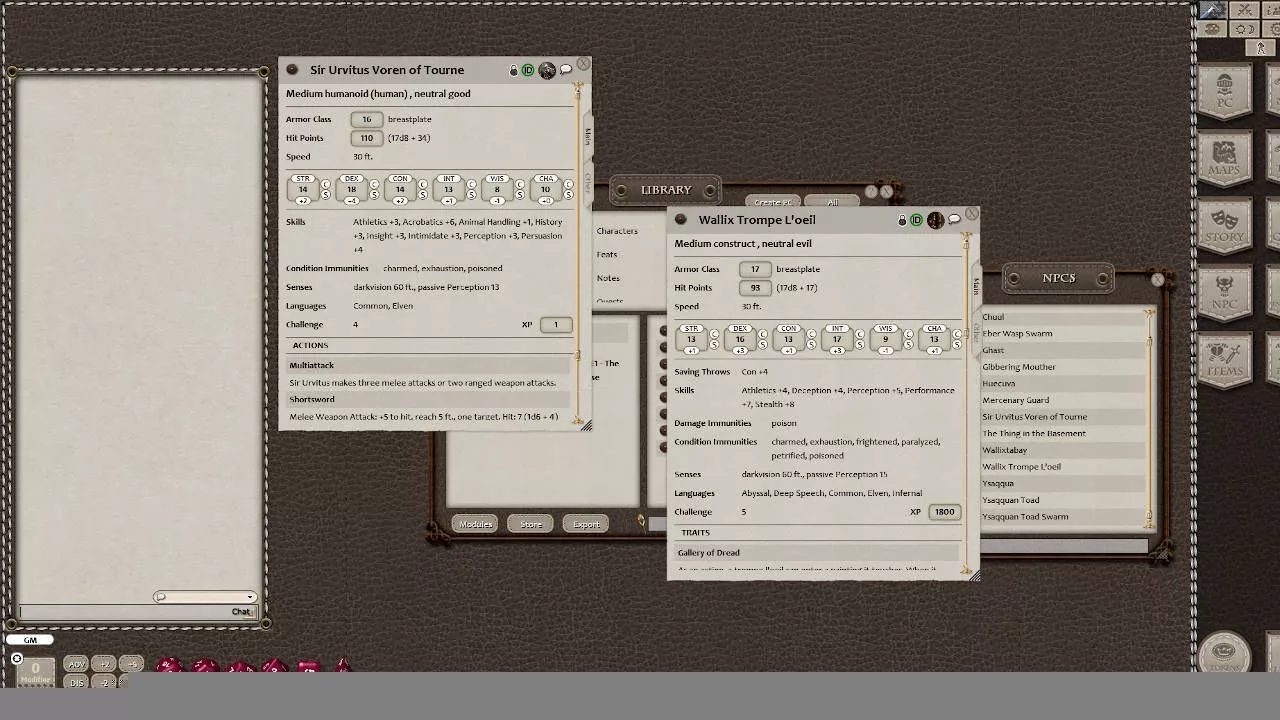Screen dimensions: 1280x720
Task: Toggle the lock icon on Sir Urvitus sheet
Action: tap(514, 70)
